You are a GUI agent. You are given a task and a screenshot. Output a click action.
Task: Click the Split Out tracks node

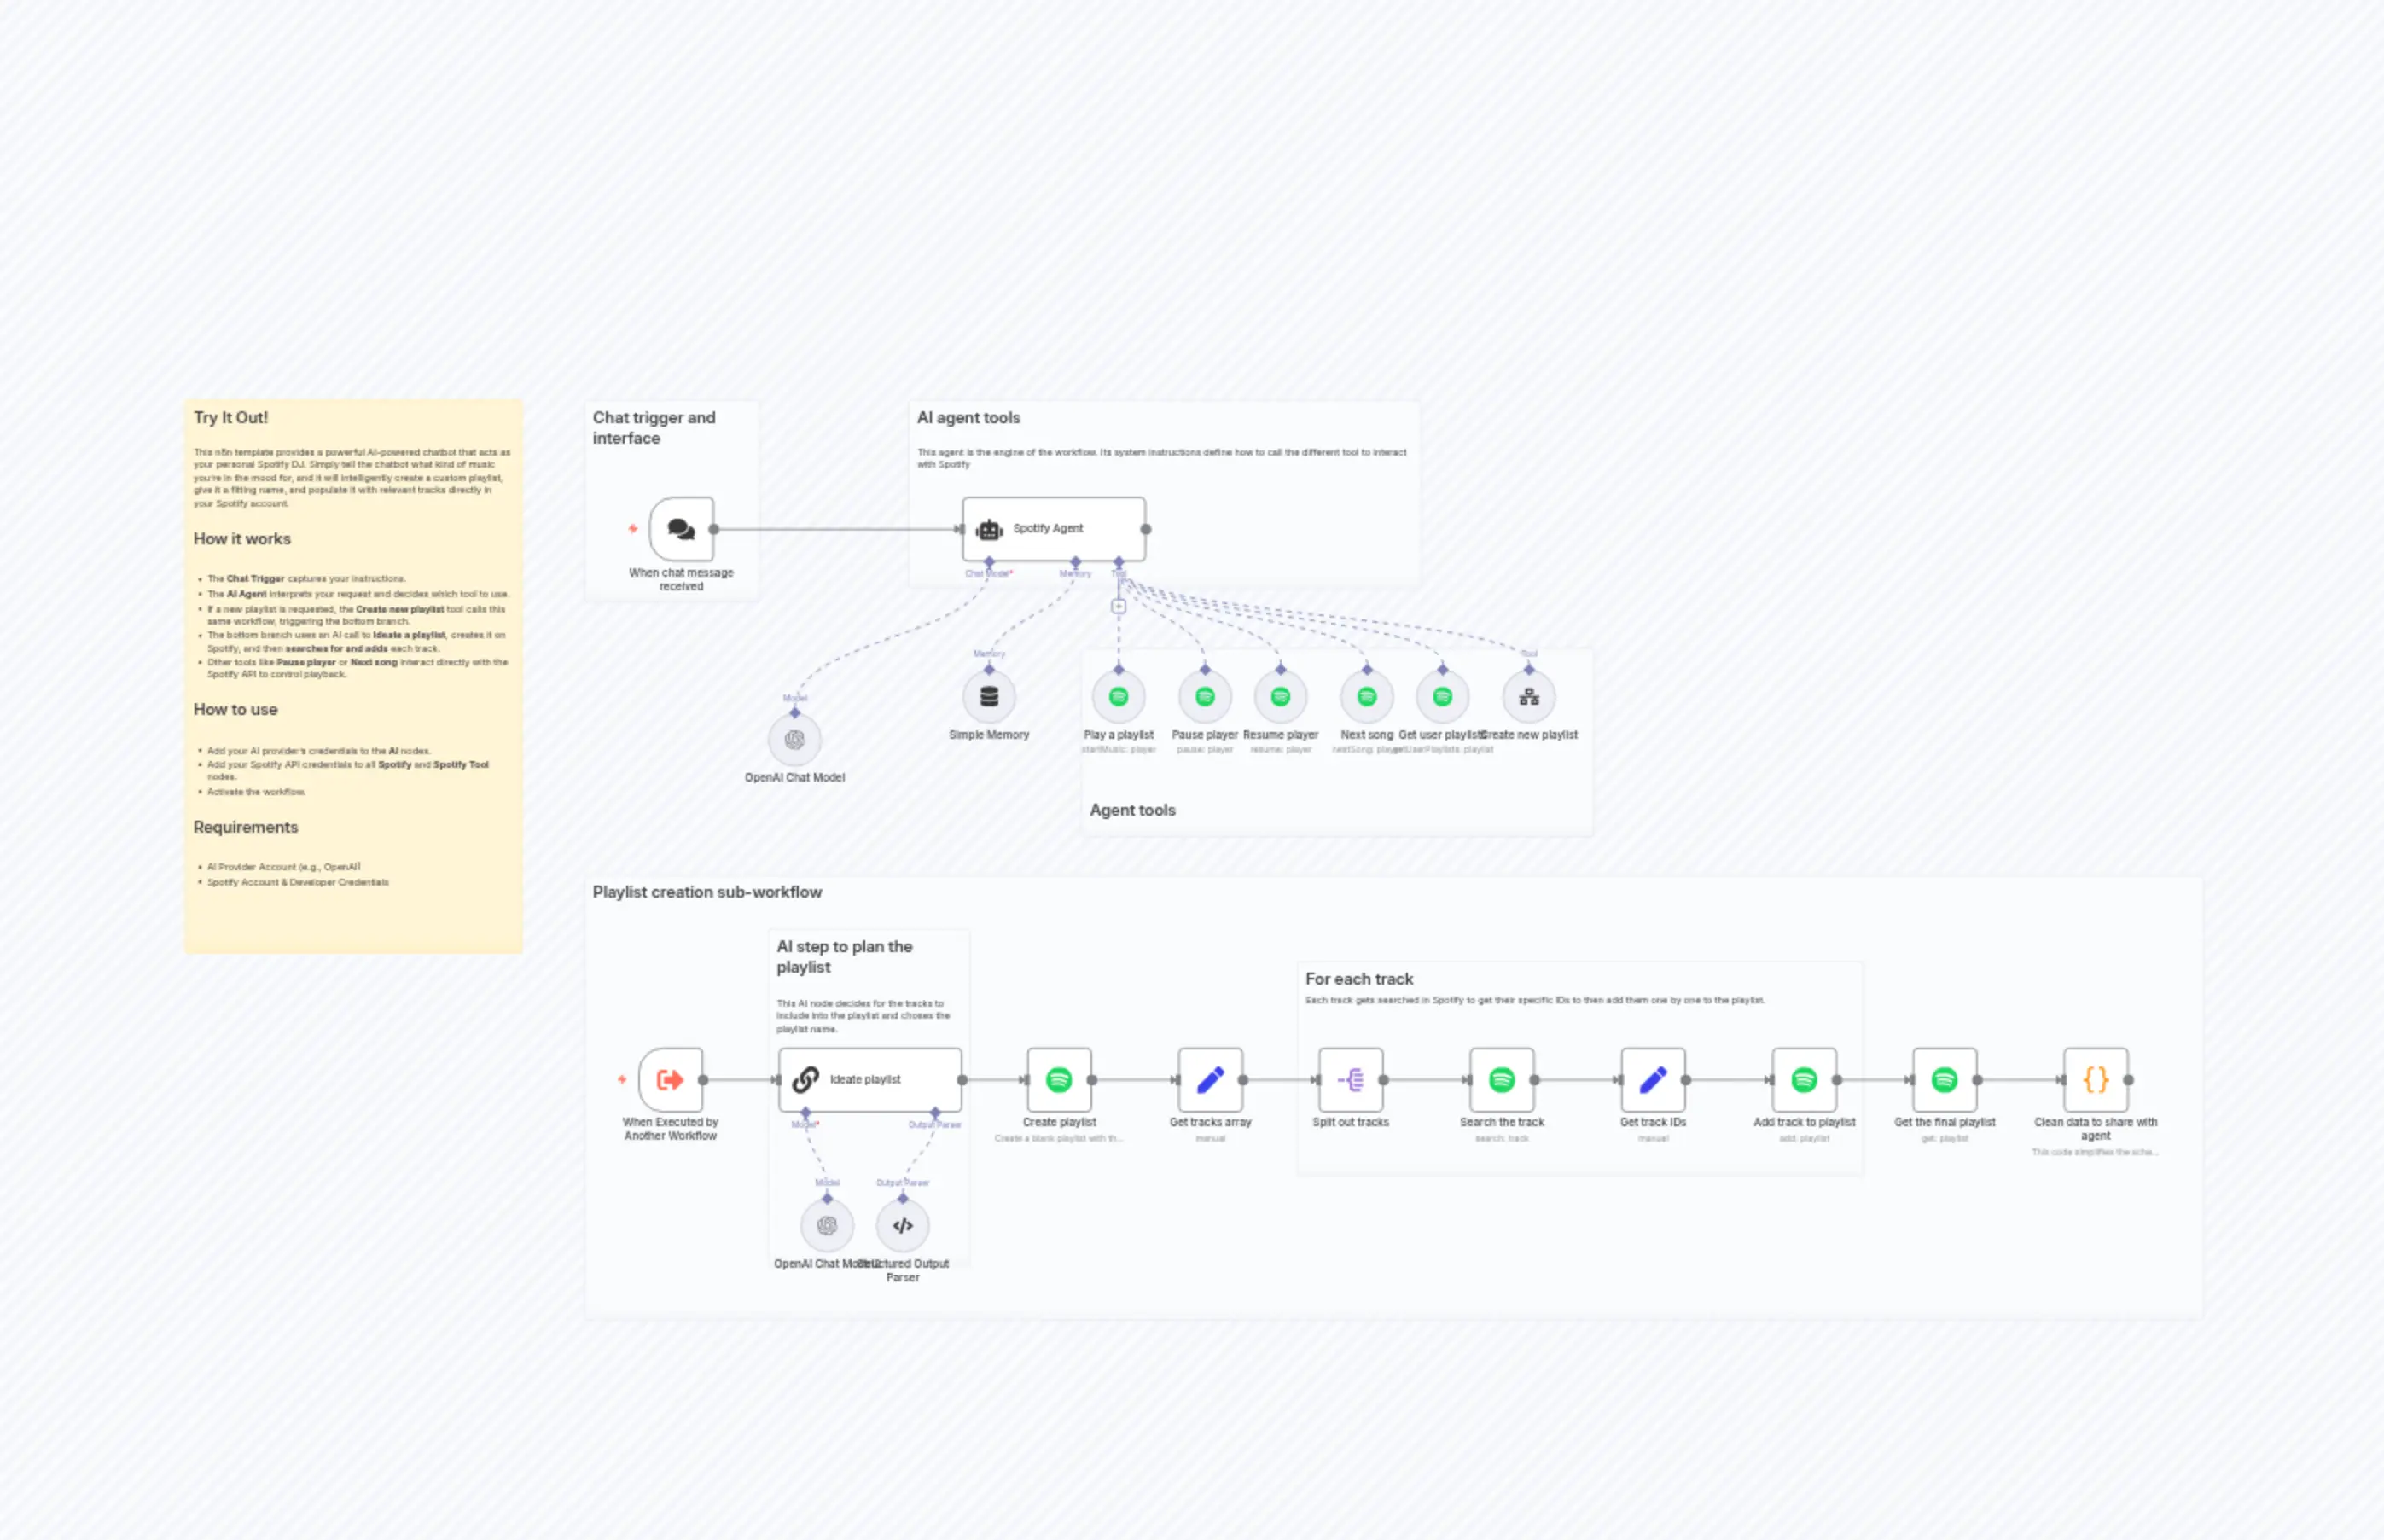[1350, 1080]
